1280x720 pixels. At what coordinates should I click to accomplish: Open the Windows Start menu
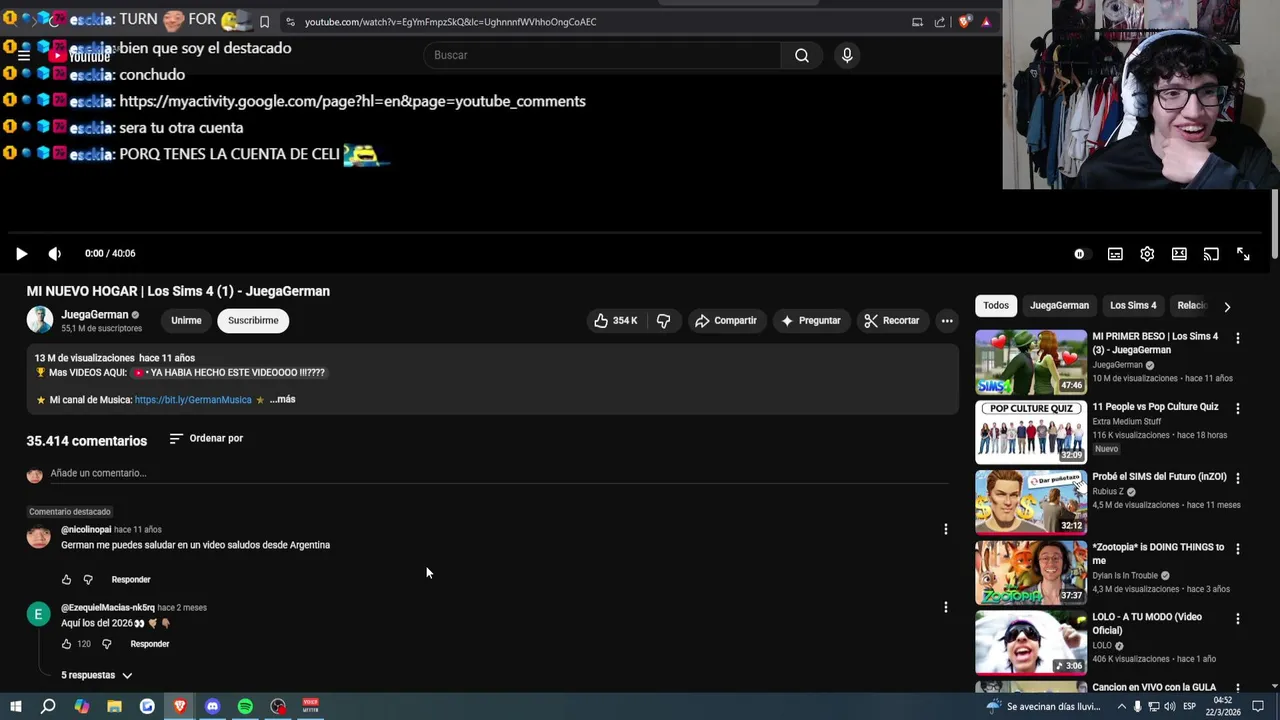point(15,707)
